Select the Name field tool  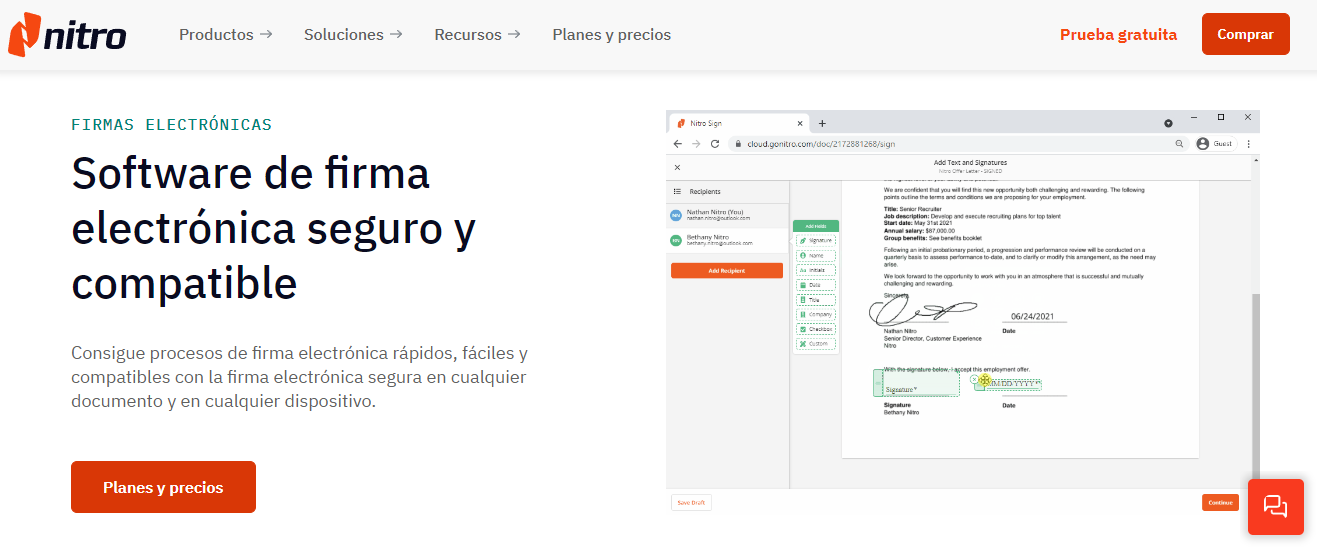pyautogui.click(x=816, y=255)
